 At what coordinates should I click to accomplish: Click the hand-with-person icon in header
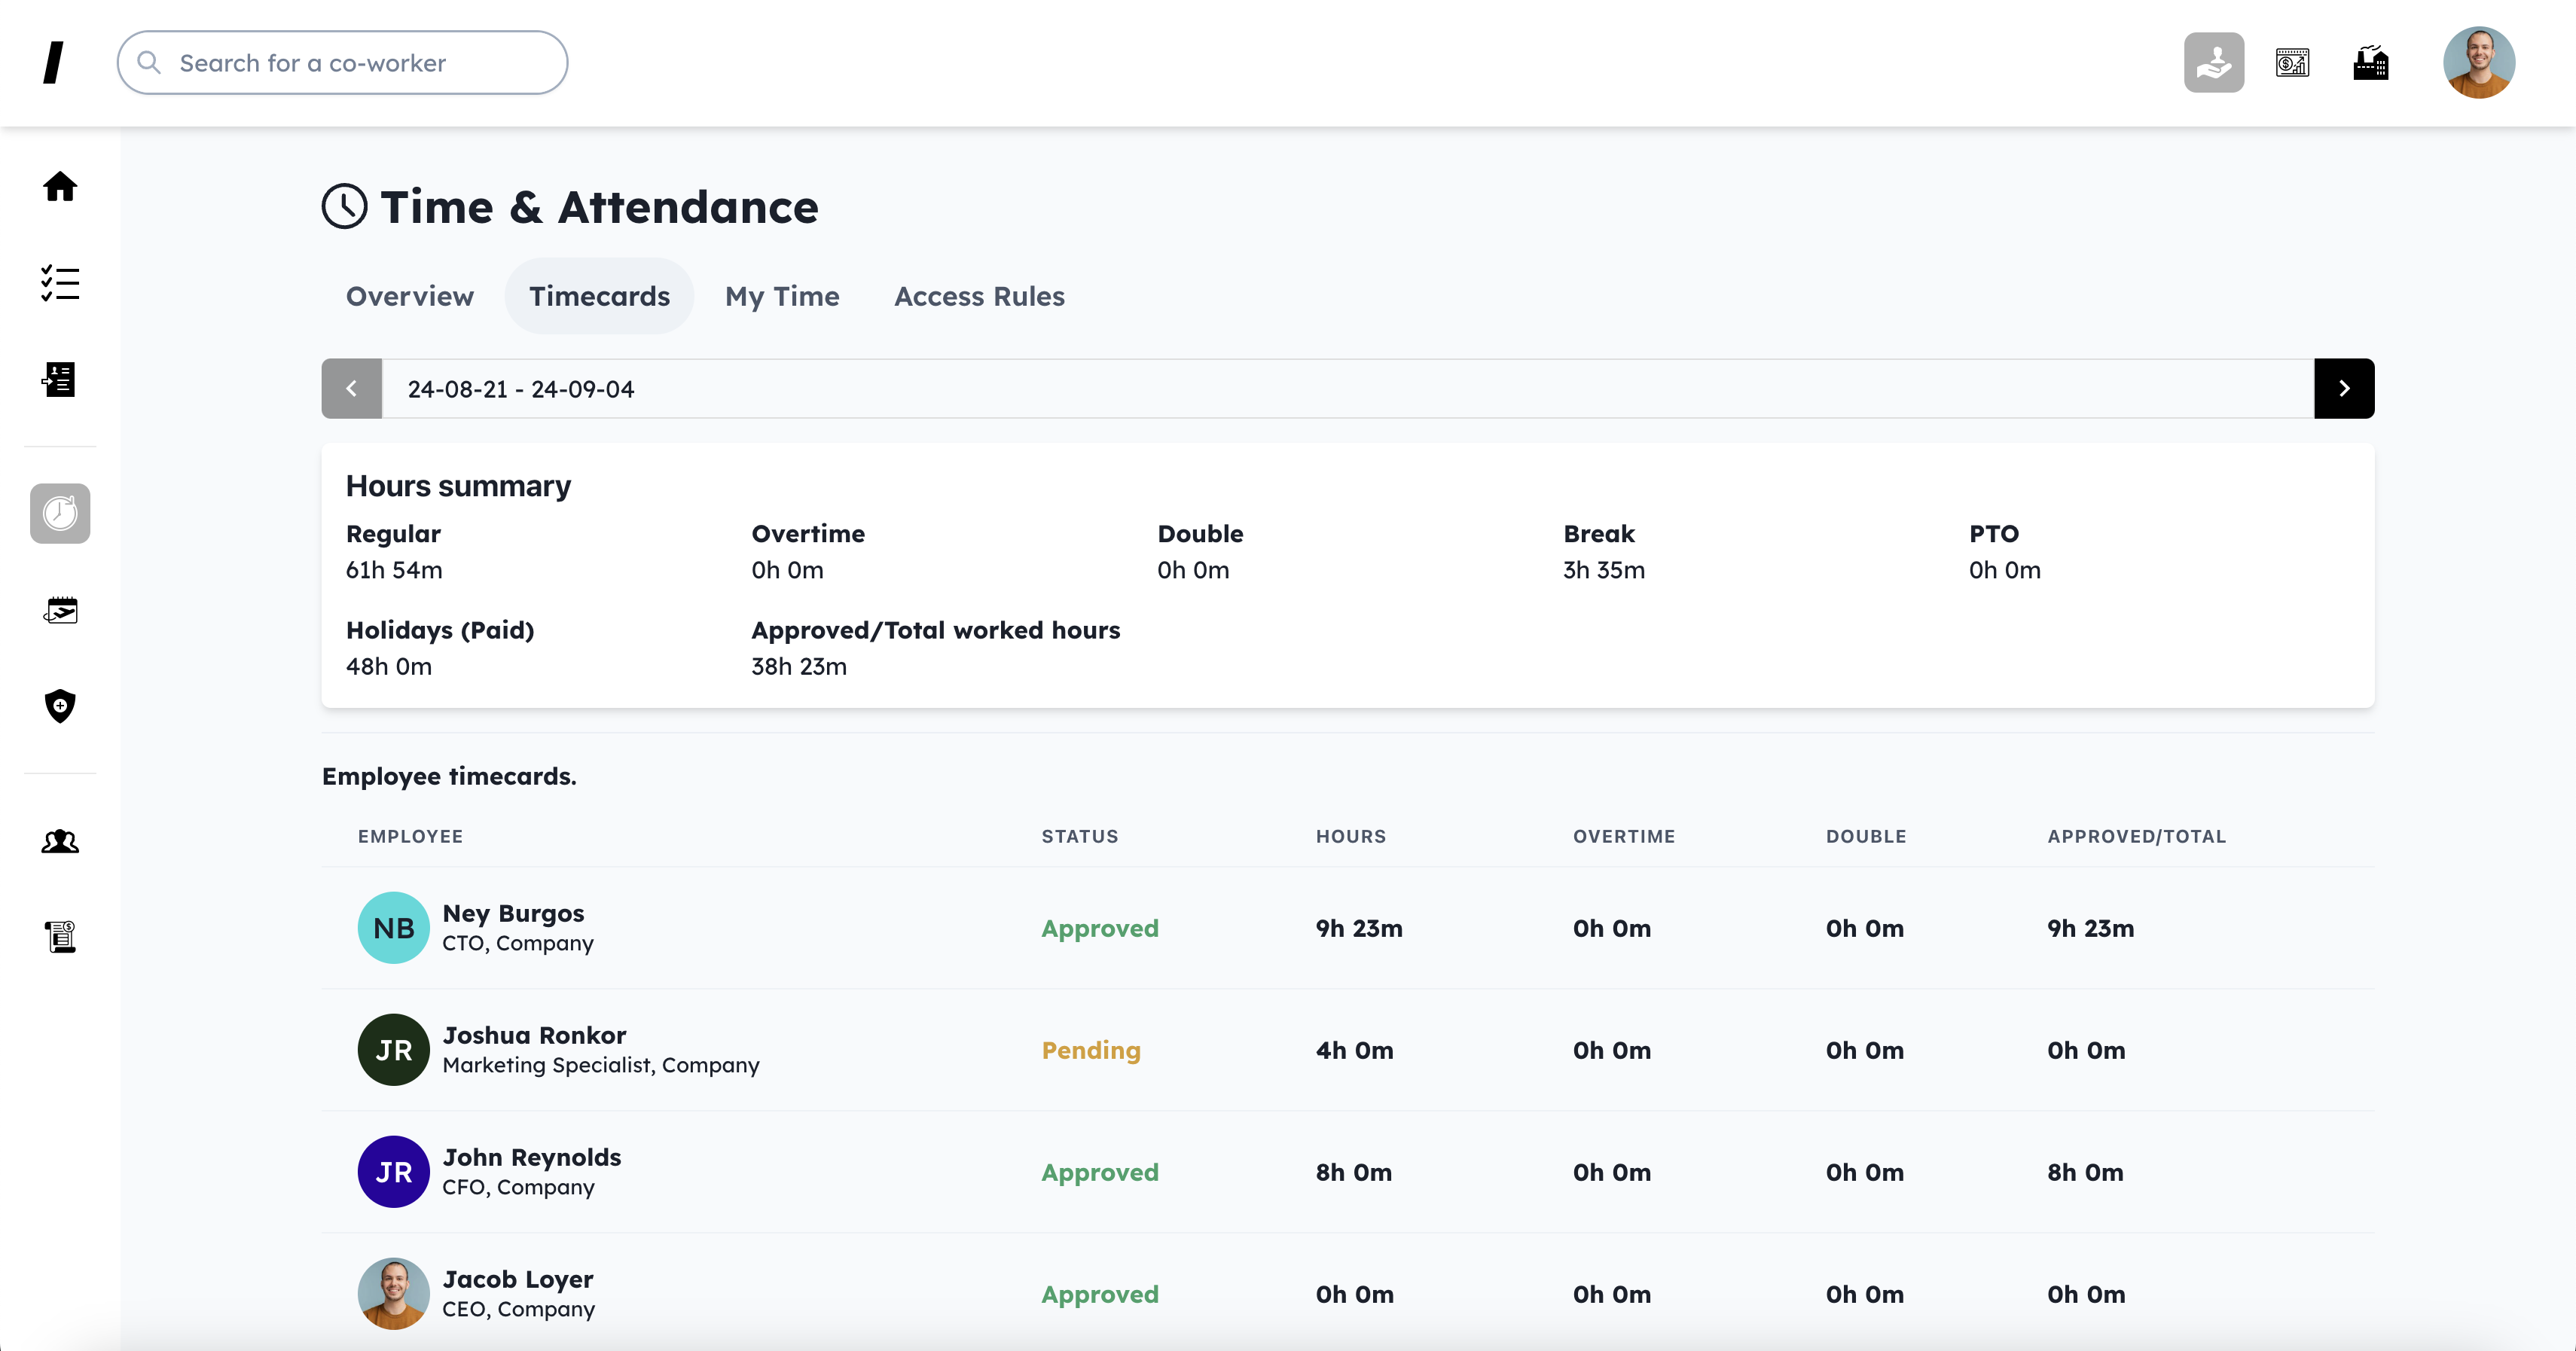point(2213,62)
